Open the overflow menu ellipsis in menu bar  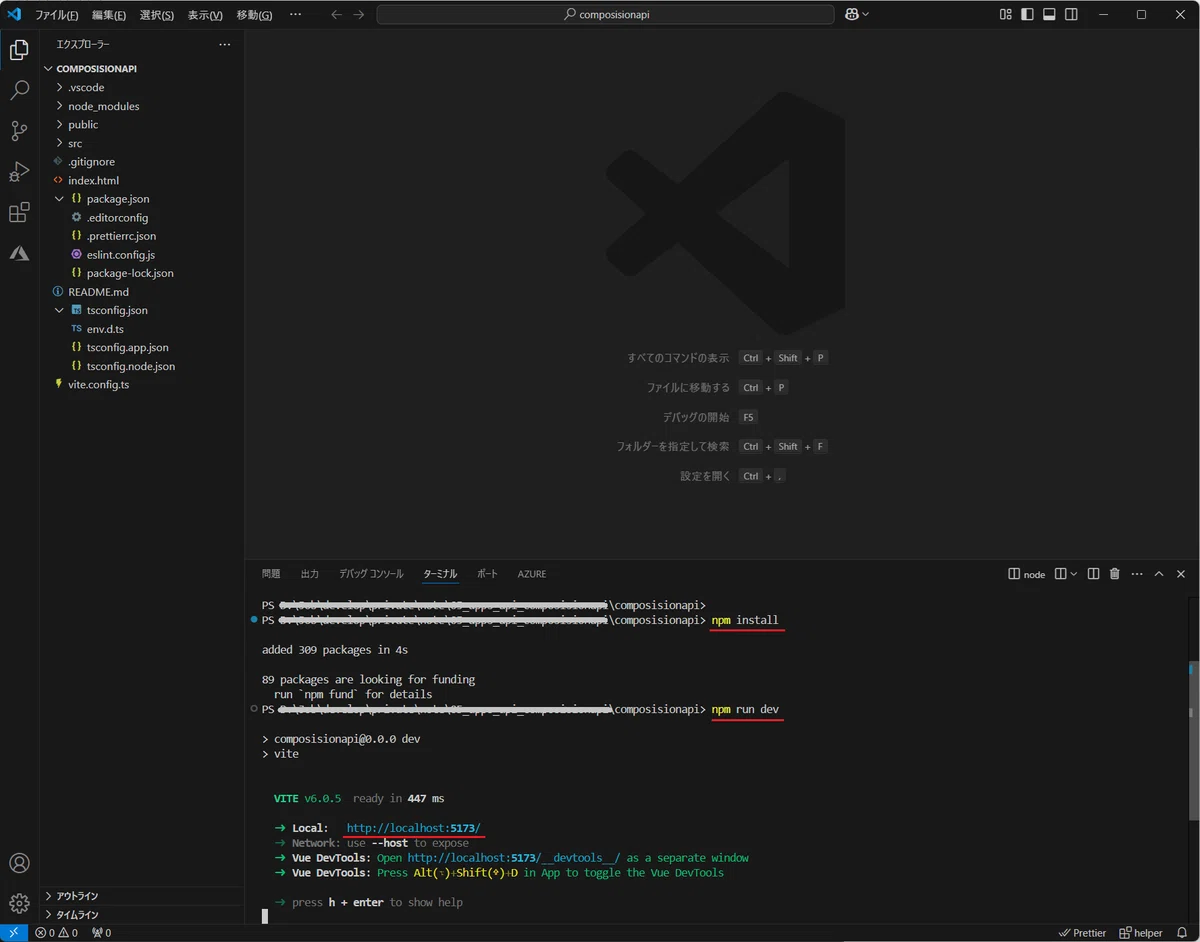click(x=295, y=15)
